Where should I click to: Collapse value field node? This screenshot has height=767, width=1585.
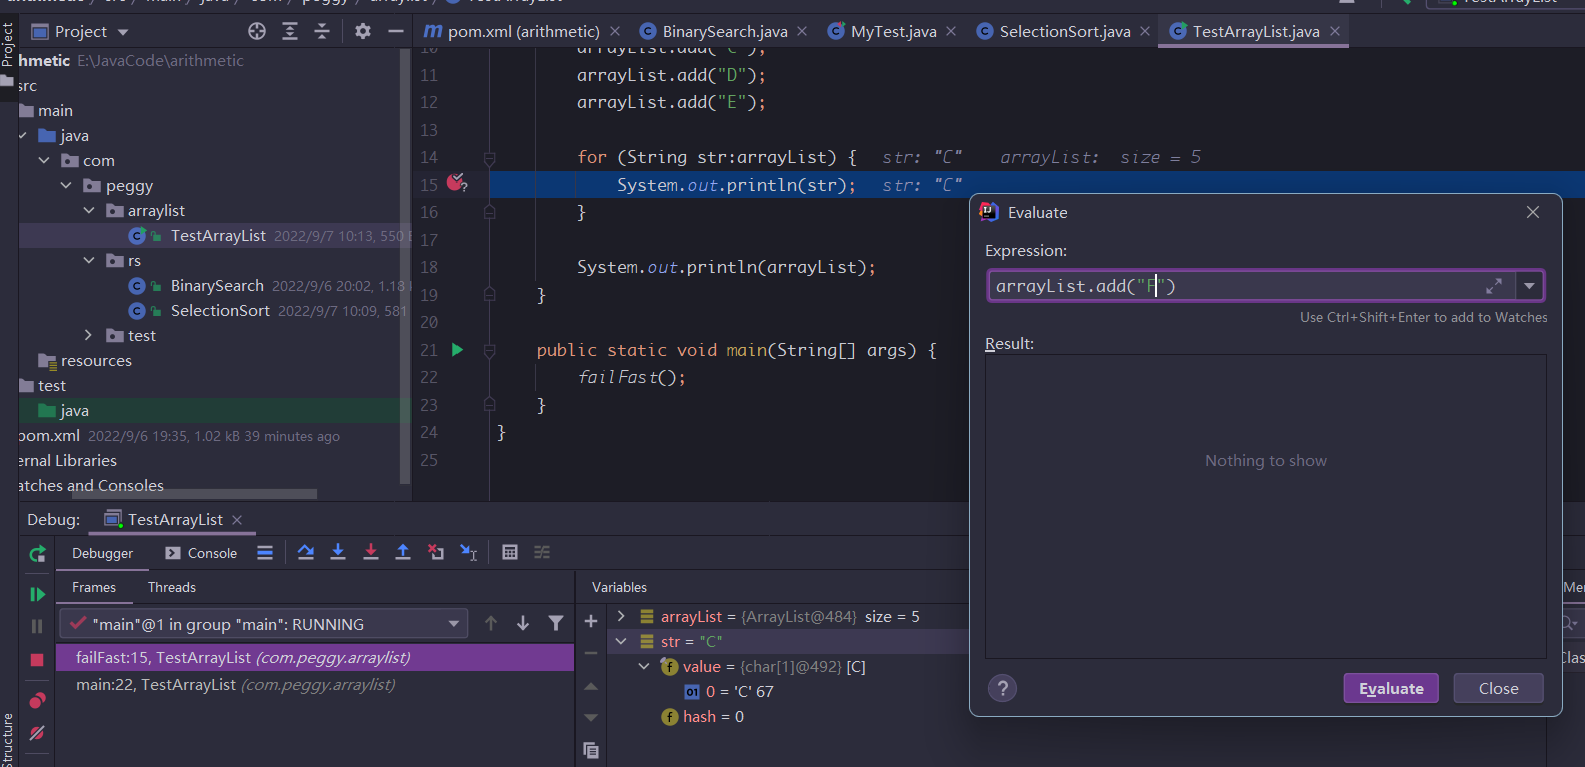(x=644, y=666)
